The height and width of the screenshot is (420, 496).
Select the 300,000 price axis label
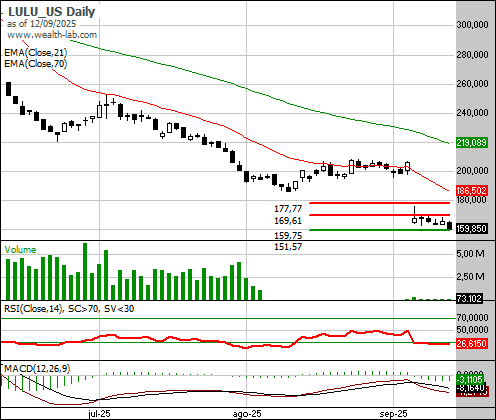coord(472,24)
